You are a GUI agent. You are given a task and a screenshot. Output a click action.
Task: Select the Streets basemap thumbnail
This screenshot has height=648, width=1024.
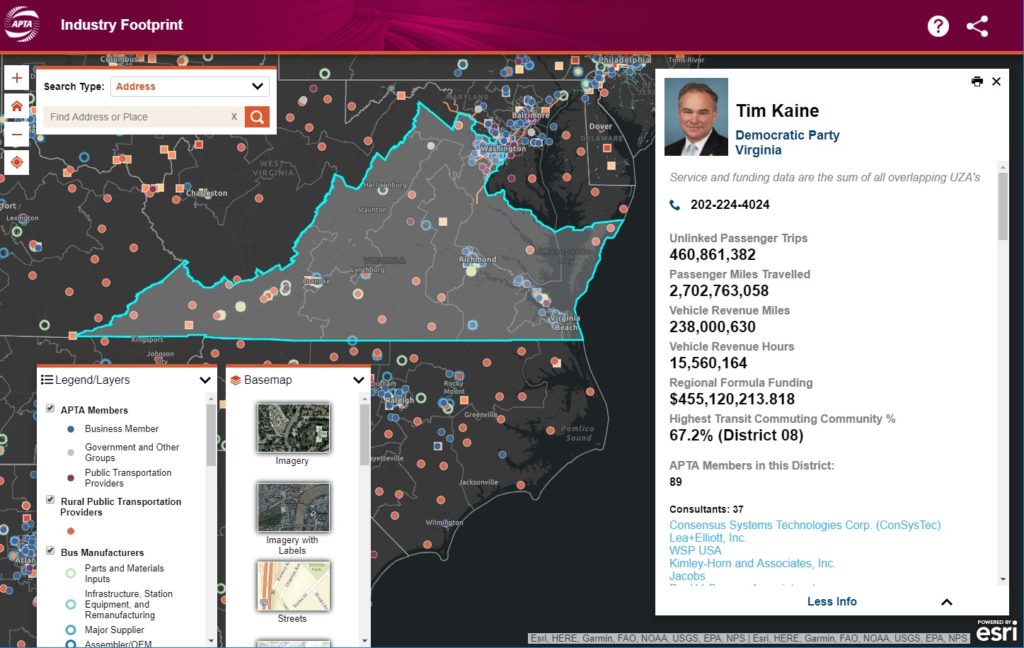[293, 586]
